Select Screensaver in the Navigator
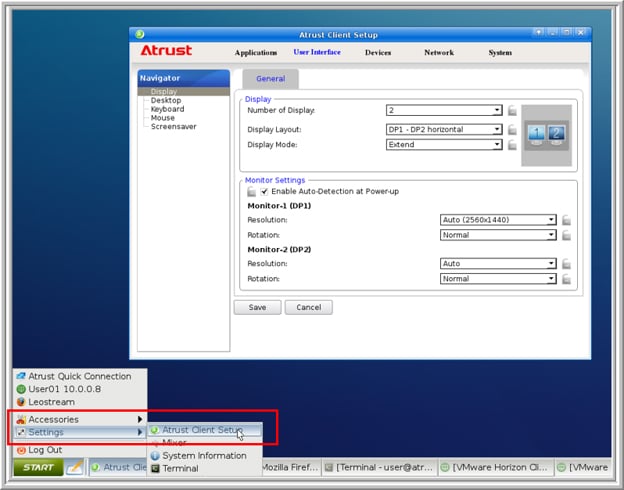 coord(174,127)
